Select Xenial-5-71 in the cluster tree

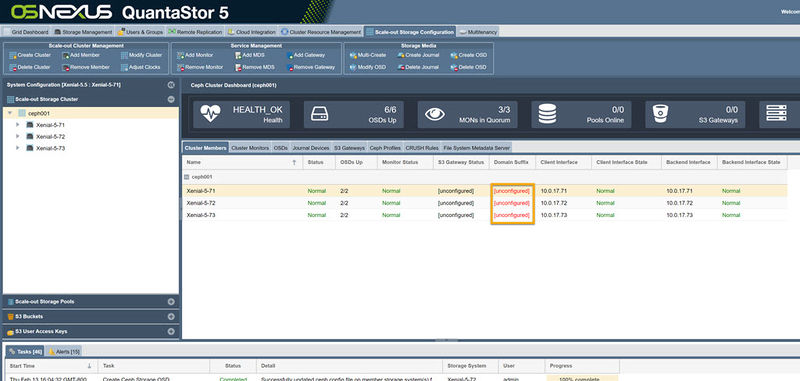(x=50, y=125)
